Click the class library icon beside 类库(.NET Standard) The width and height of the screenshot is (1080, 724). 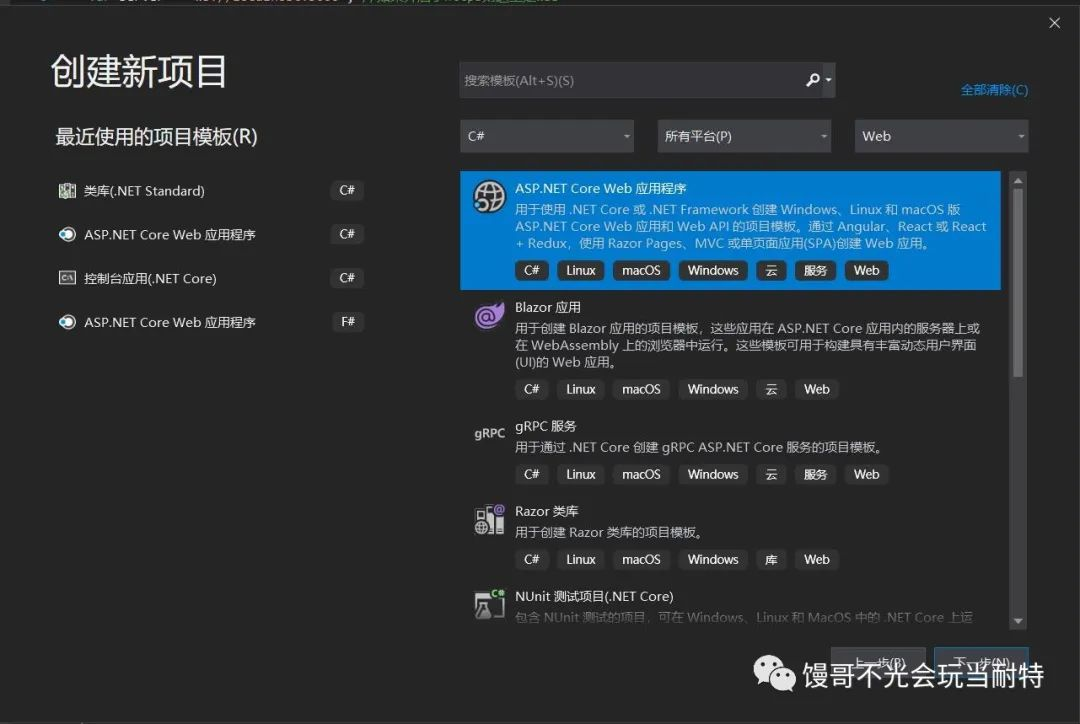(67, 191)
